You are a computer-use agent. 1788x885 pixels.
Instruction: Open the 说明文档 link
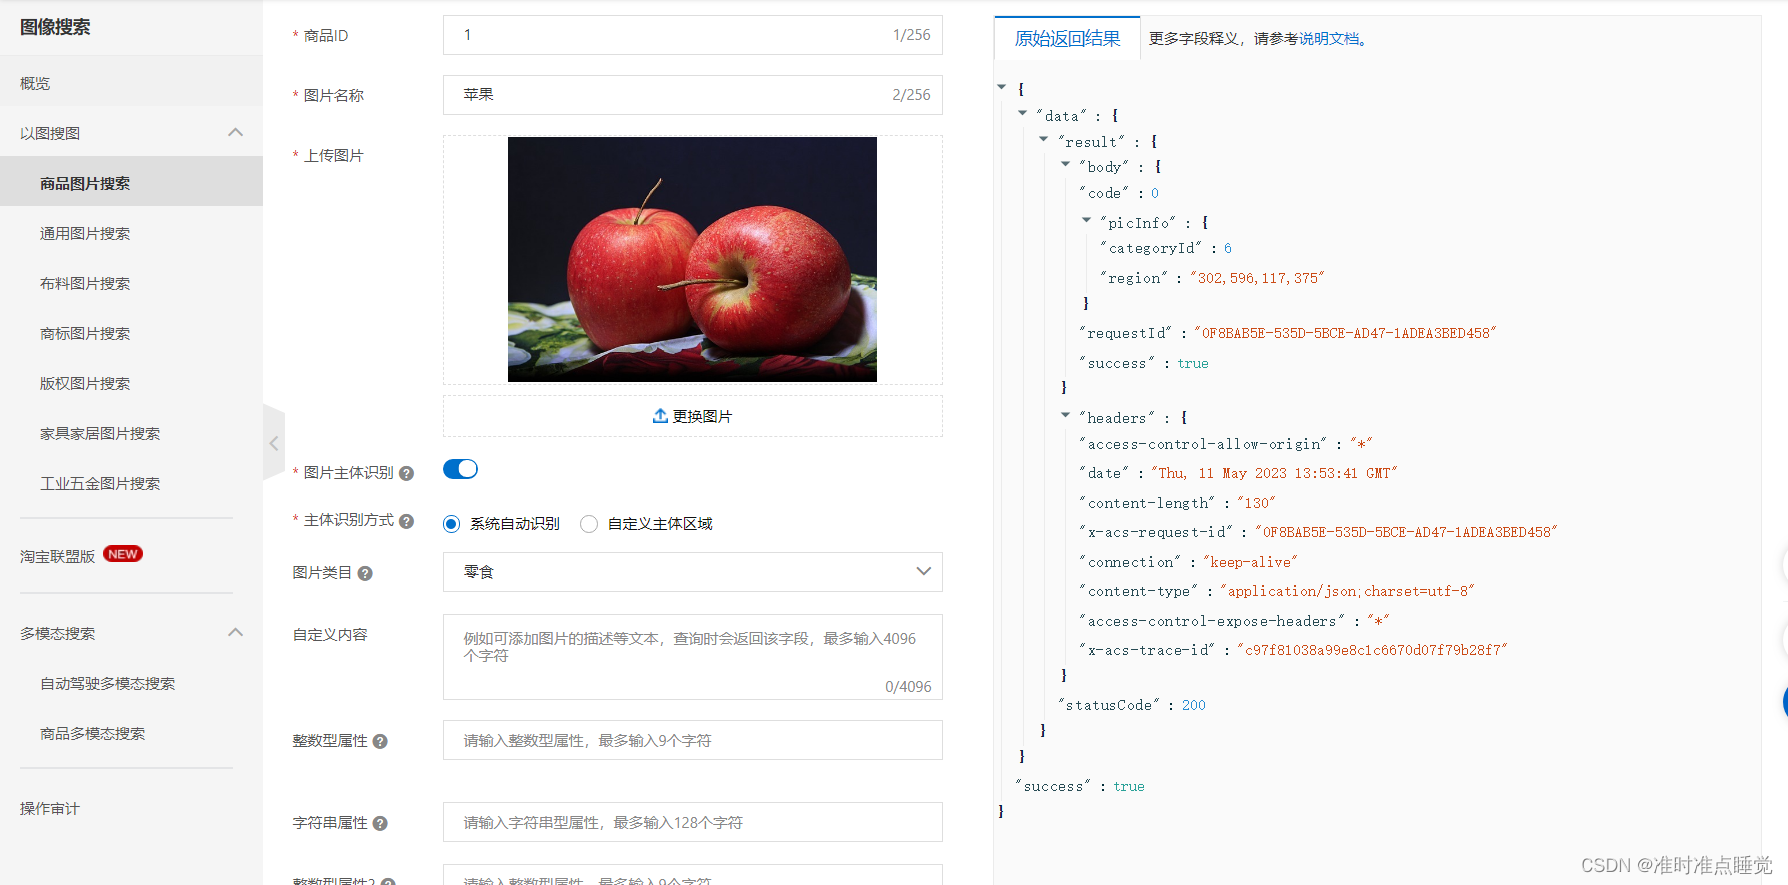[x=1329, y=39]
